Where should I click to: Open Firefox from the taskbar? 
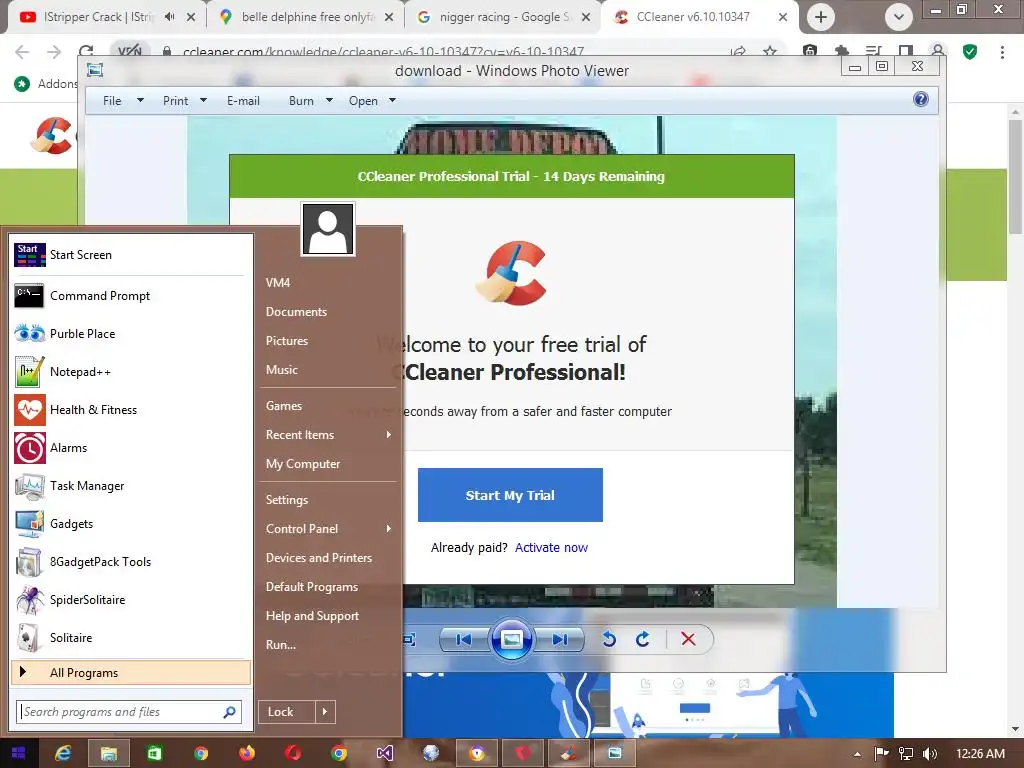coord(247,754)
